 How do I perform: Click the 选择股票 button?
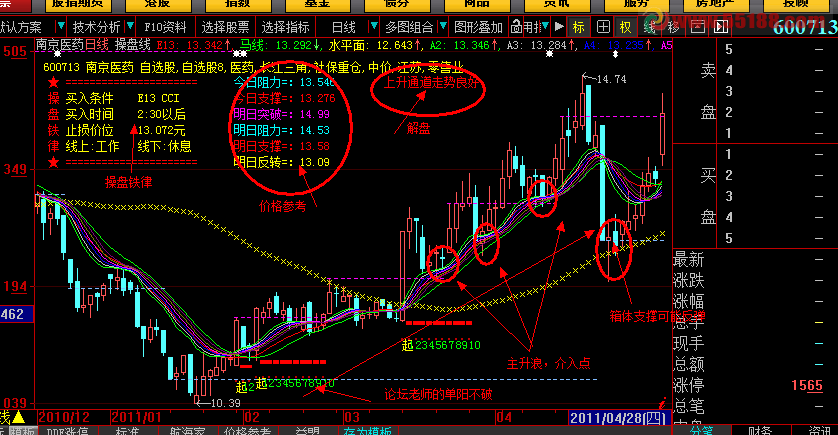(x=225, y=27)
